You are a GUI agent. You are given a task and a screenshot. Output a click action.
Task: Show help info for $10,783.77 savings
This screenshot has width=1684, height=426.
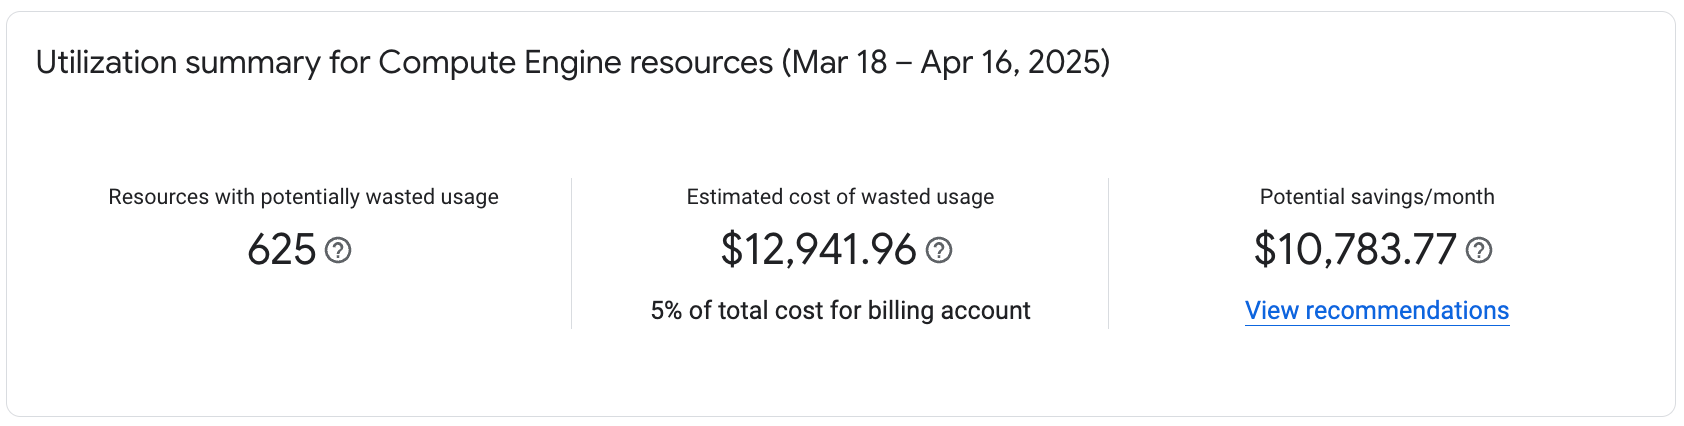[x=1479, y=250]
